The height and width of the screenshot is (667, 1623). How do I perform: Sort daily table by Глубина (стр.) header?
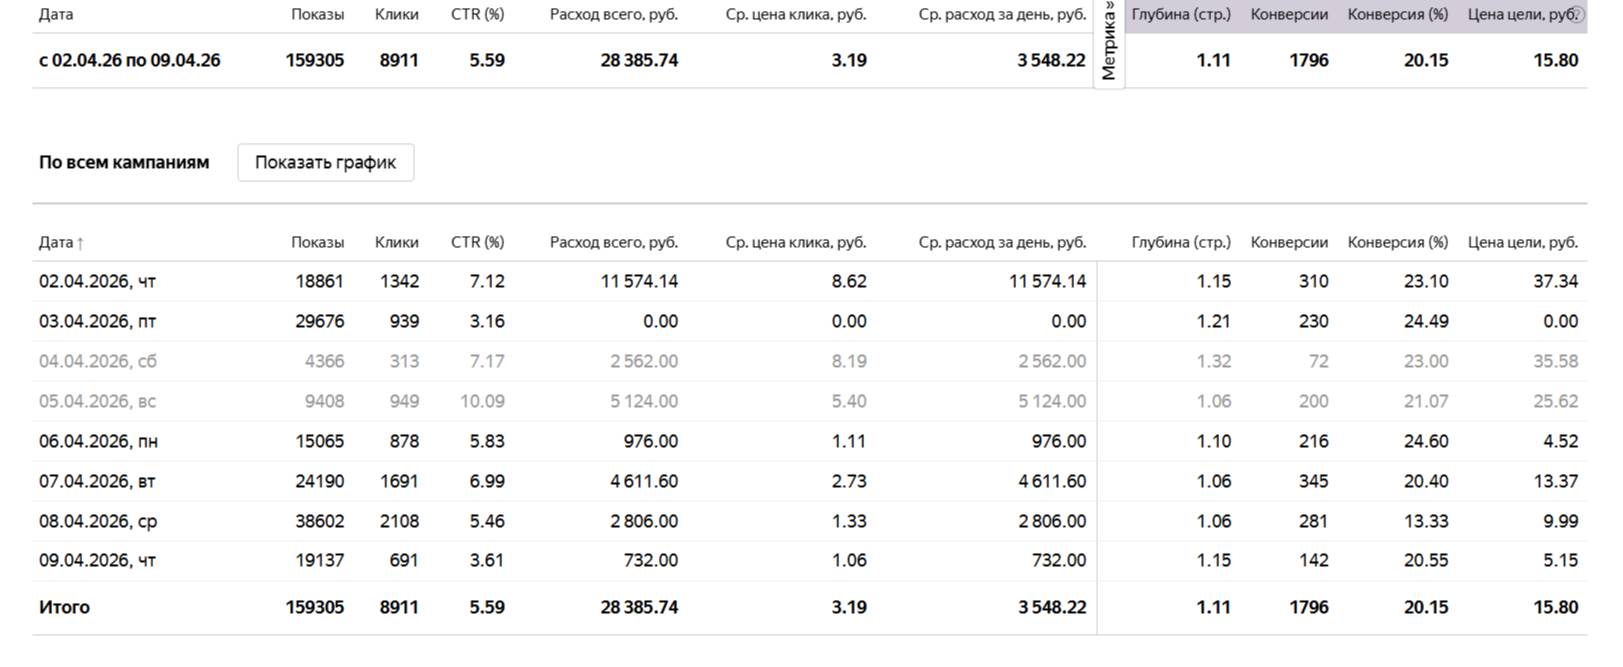(x=1180, y=242)
